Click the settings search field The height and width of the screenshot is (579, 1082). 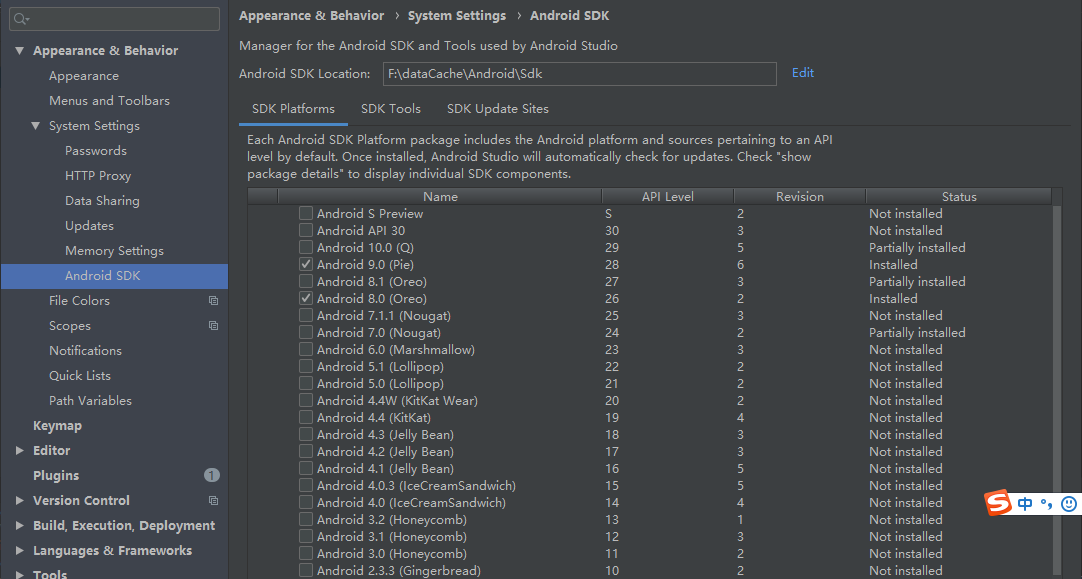point(115,19)
